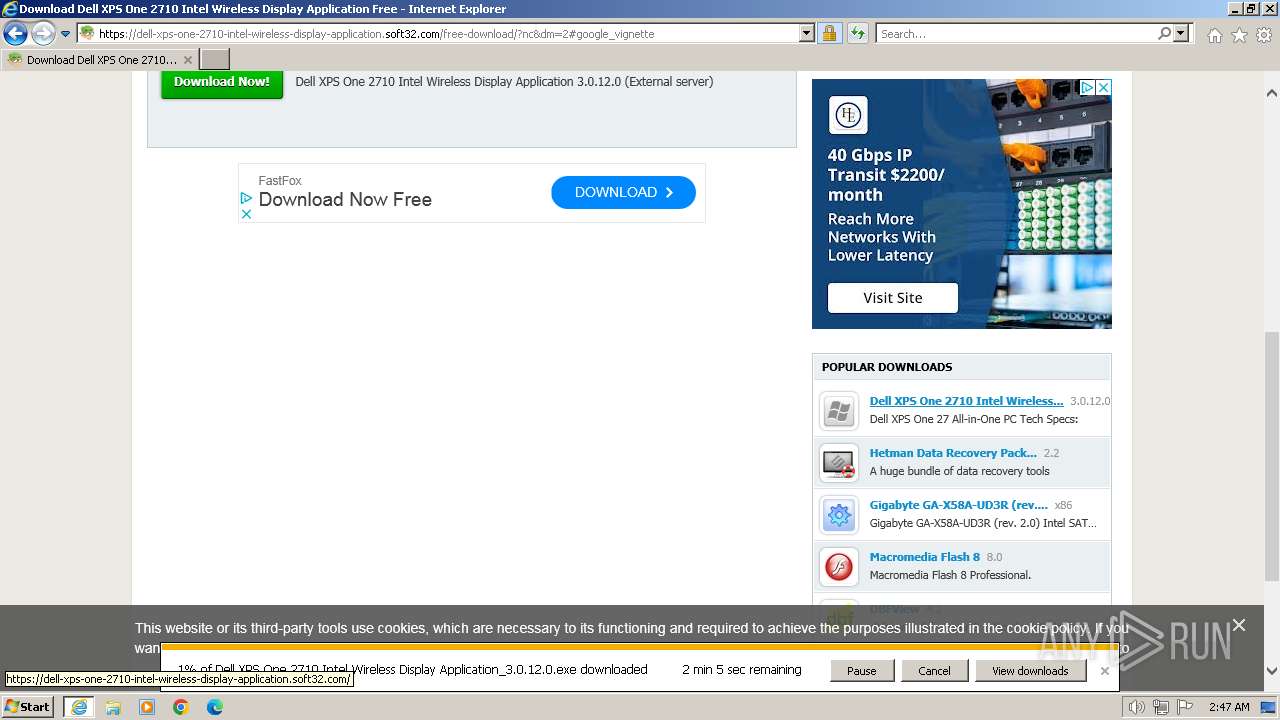Close the Download Dell XPS One tab
Screen dimensions: 1280x720
tap(187, 60)
